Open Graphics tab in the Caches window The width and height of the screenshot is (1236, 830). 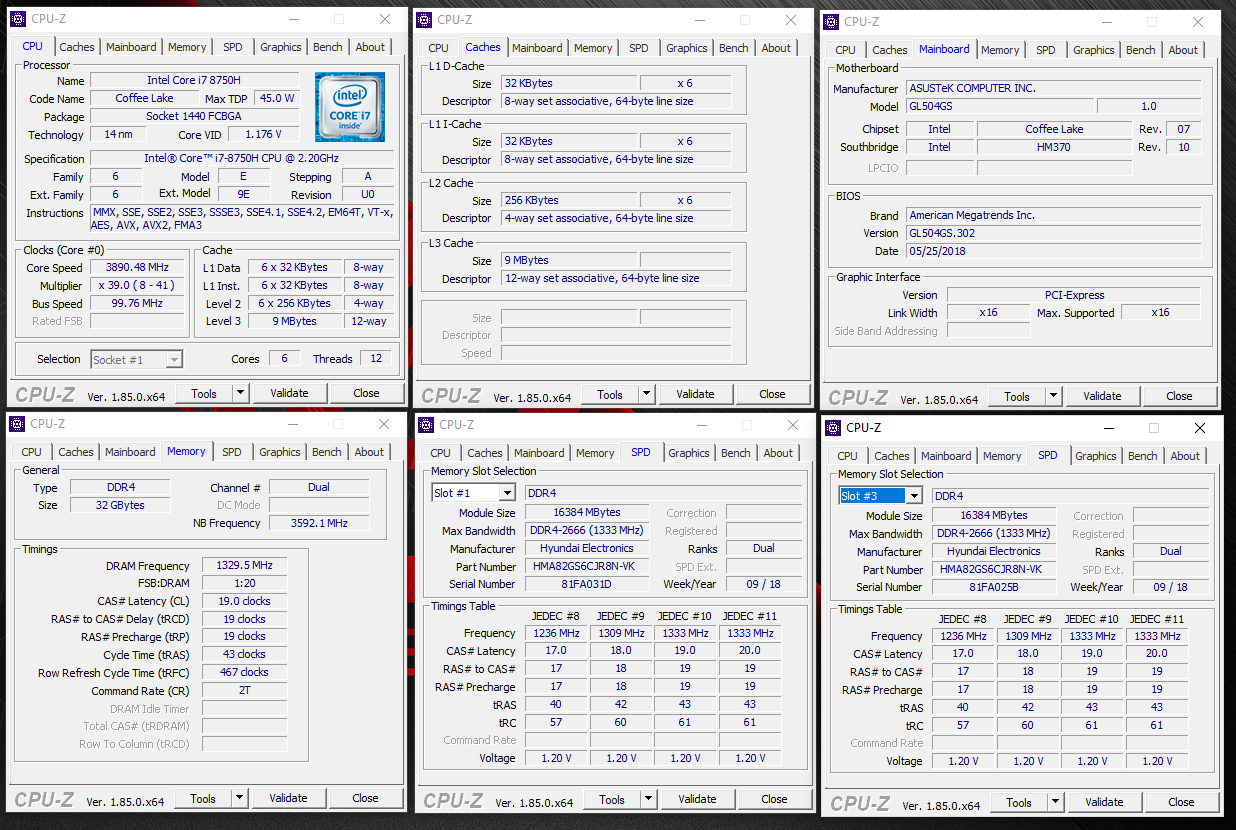pyautogui.click(x=687, y=48)
